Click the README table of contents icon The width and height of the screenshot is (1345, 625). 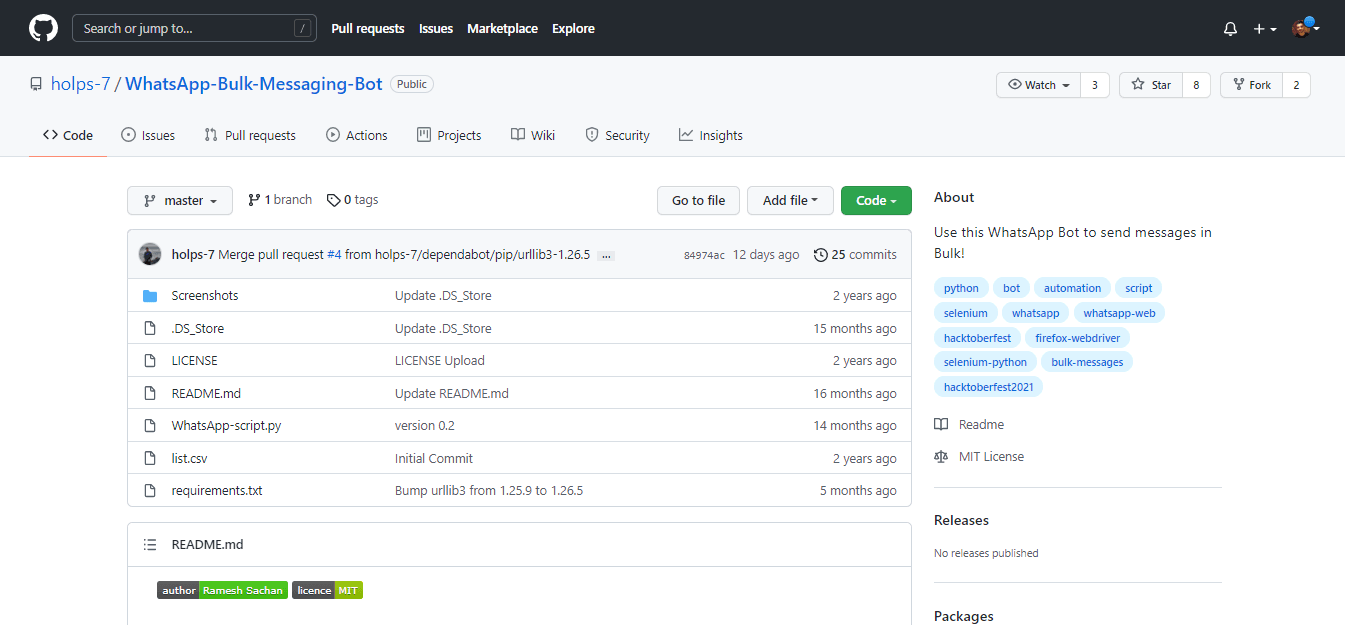coord(150,545)
